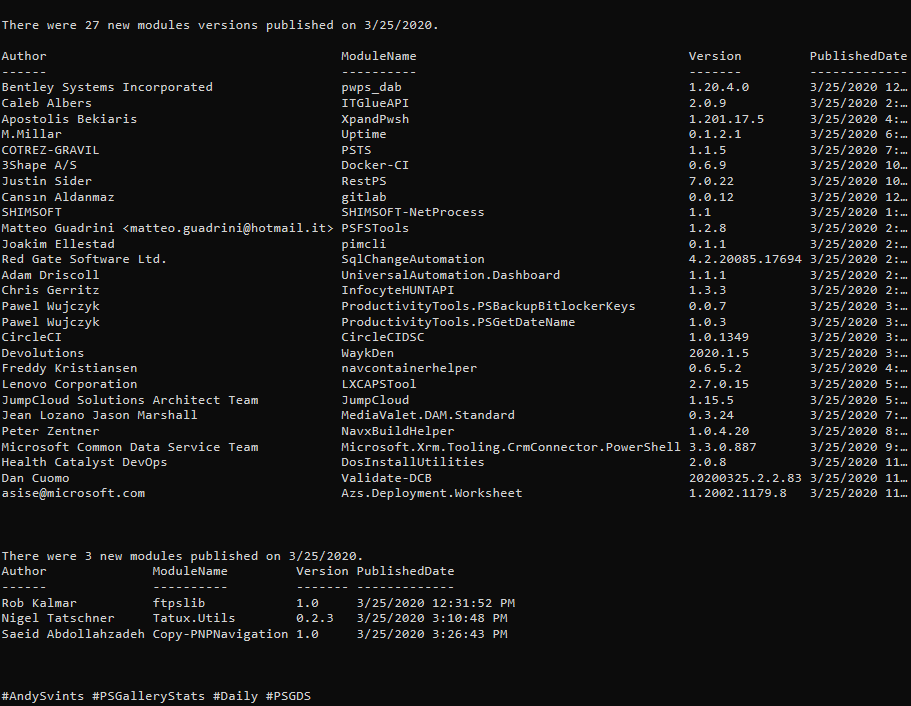Viewport: 911px width, 706px height.
Task: Click author Cansın Aldanmaz
Action: pos(58,197)
